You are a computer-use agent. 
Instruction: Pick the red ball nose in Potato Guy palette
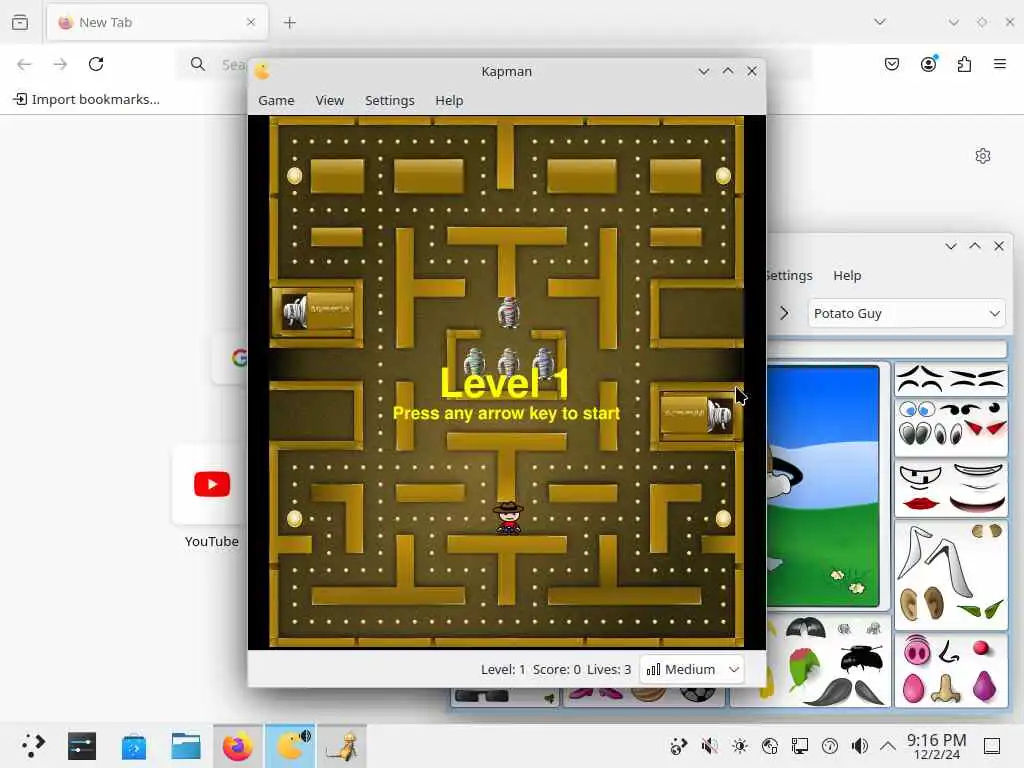tap(981, 648)
